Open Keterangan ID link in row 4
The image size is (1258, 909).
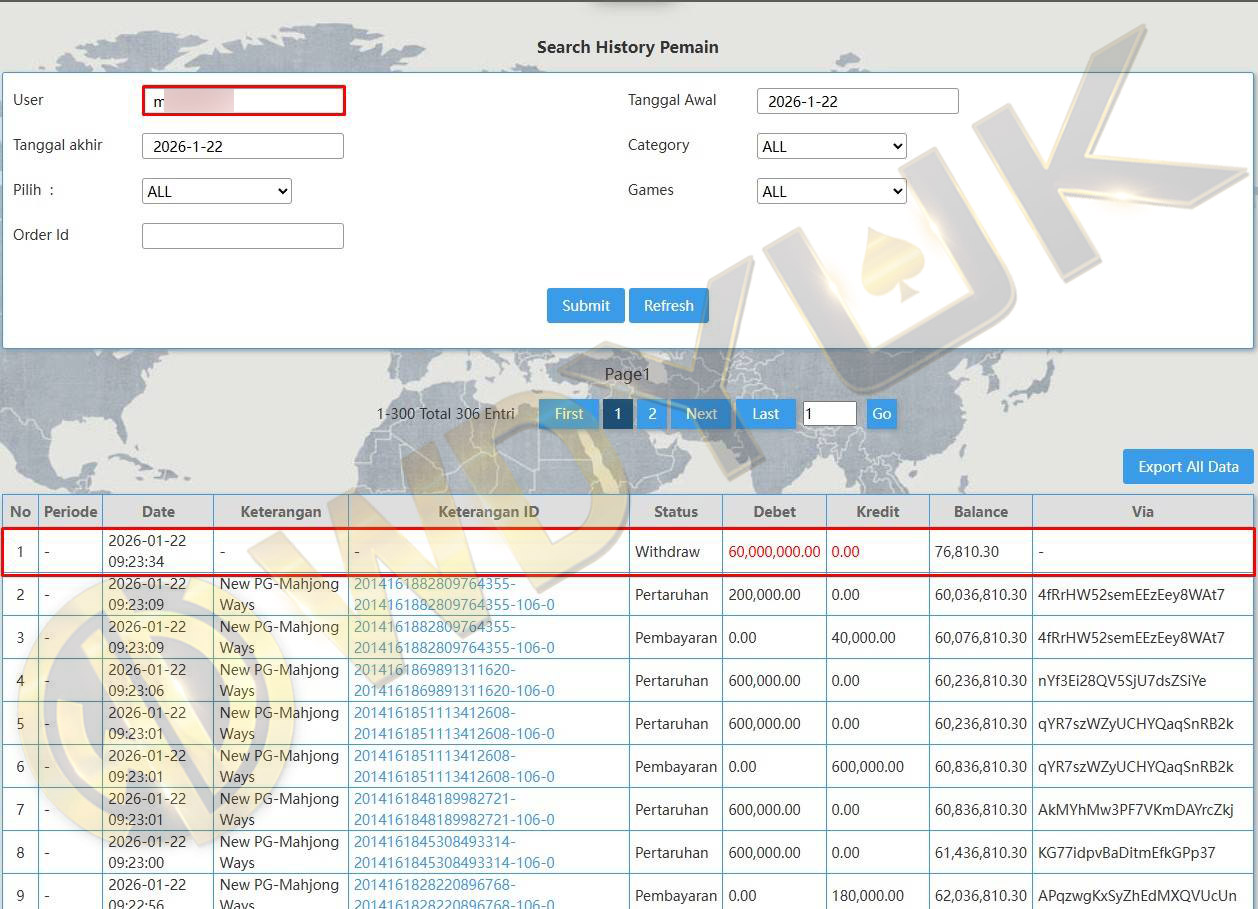[453, 680]
